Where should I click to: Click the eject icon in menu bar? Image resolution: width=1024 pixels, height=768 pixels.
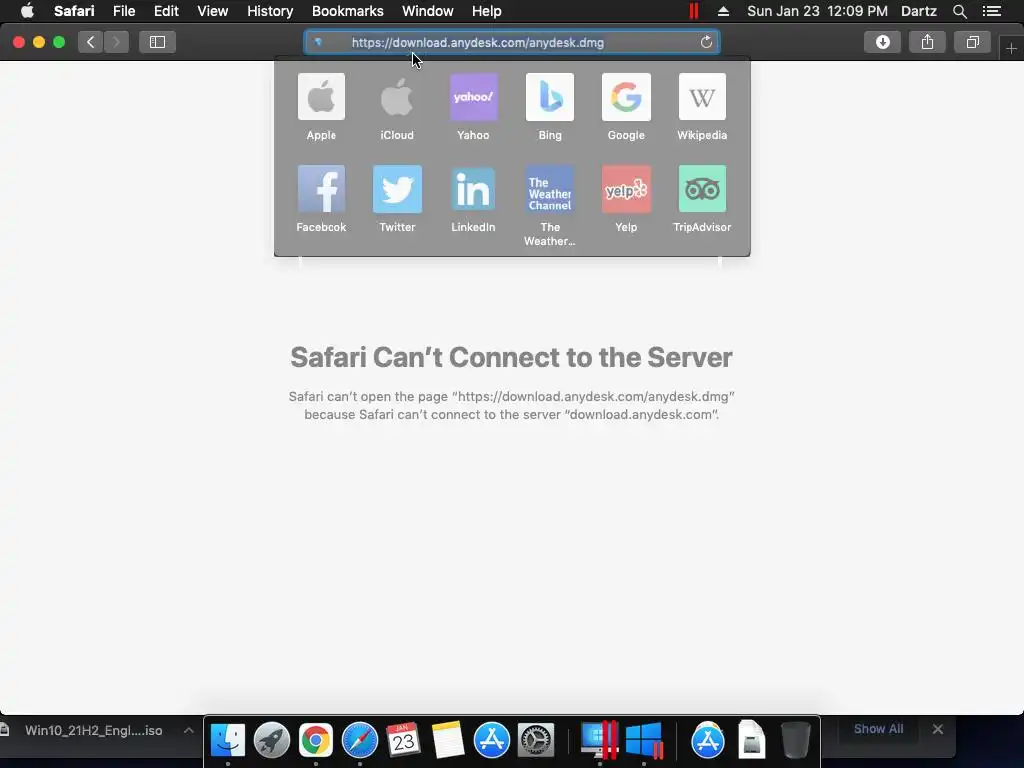click(723, 11)
